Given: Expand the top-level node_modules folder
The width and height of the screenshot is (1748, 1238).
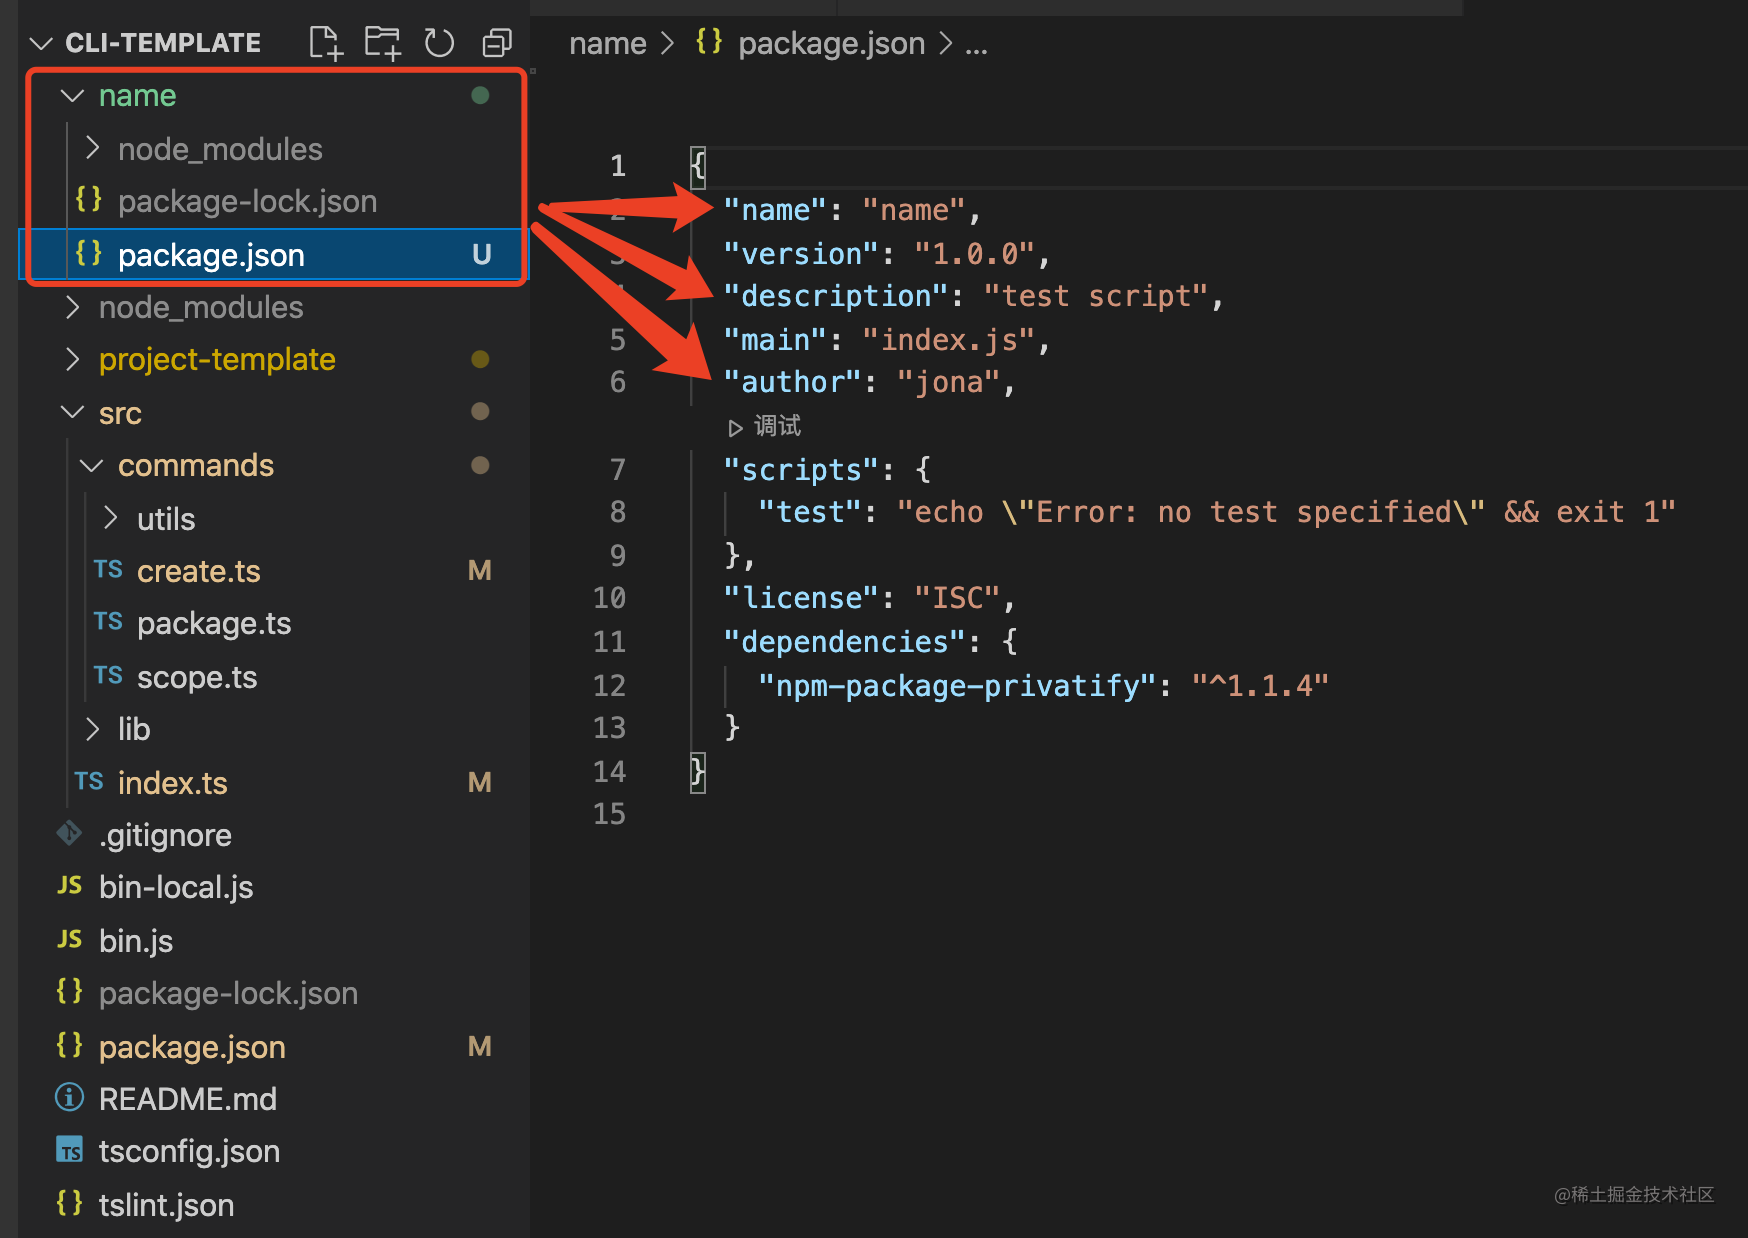Looking at the screenshot, I should tap(72, 307).
